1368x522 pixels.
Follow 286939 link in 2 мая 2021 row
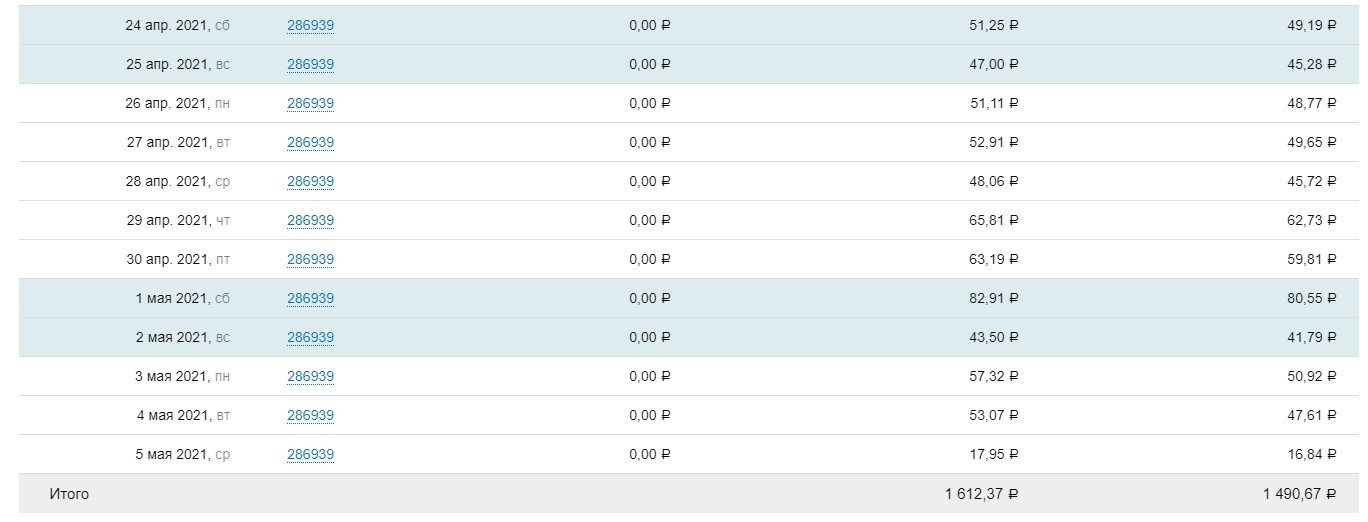(x=310, y=338)
